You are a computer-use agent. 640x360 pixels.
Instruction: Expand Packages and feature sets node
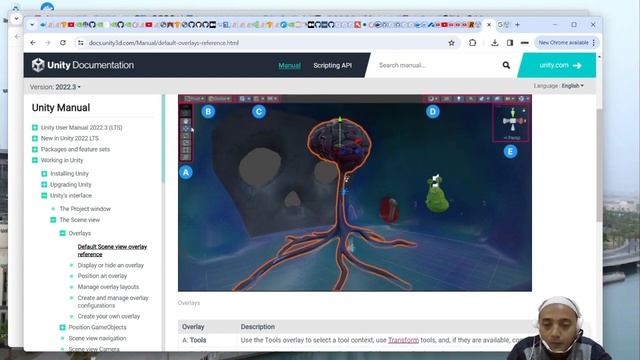pos(35,149)
